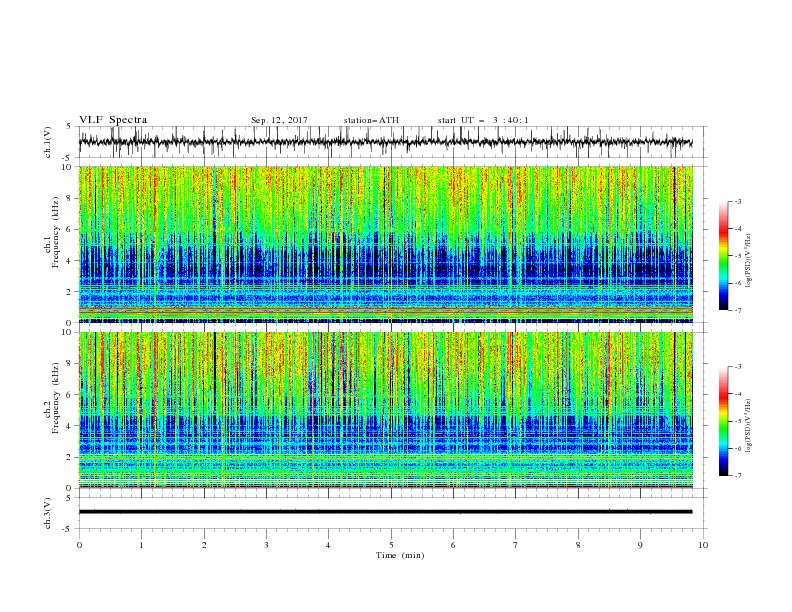Click the time axis tick label '0'
Screen dimensions: 792x612
click(79, 545)
